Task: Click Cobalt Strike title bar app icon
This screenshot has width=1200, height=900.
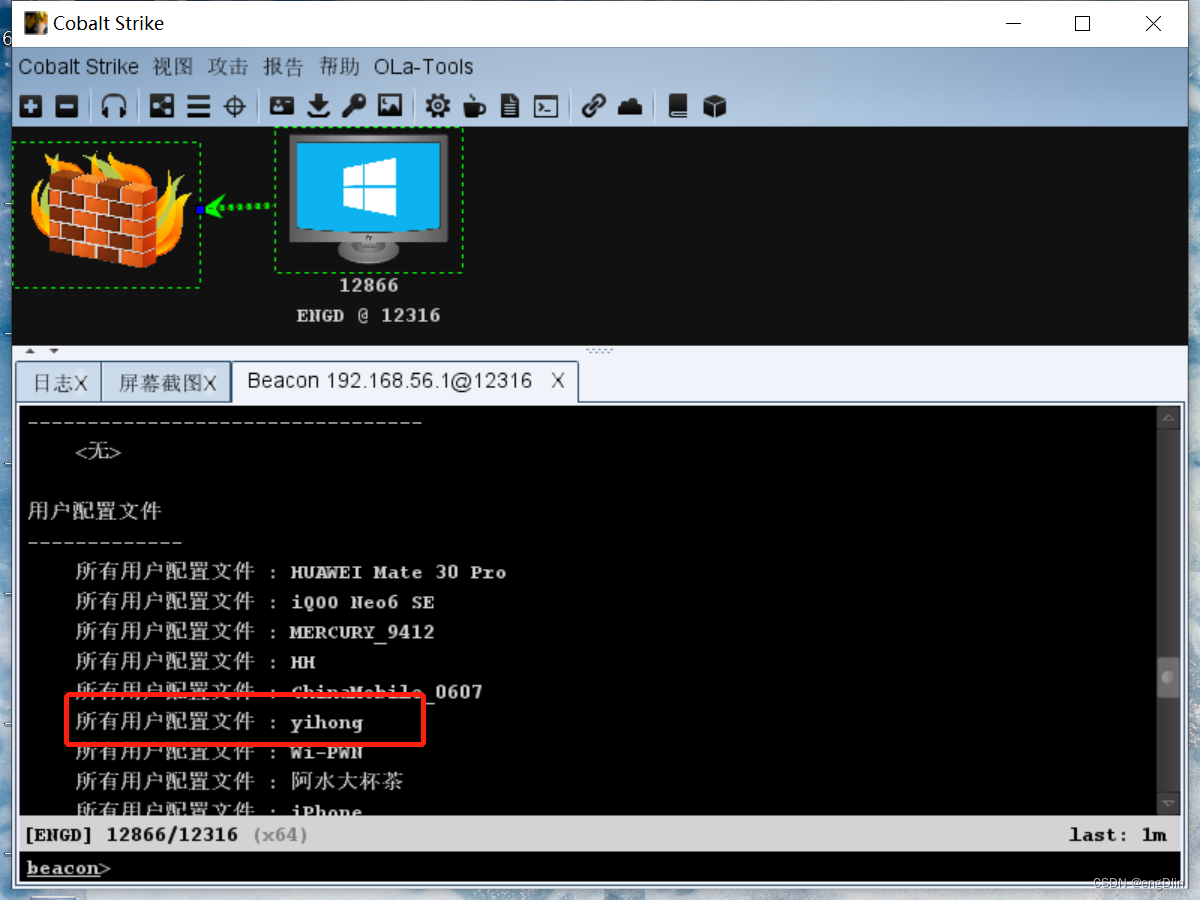Action: coord(35,23)
